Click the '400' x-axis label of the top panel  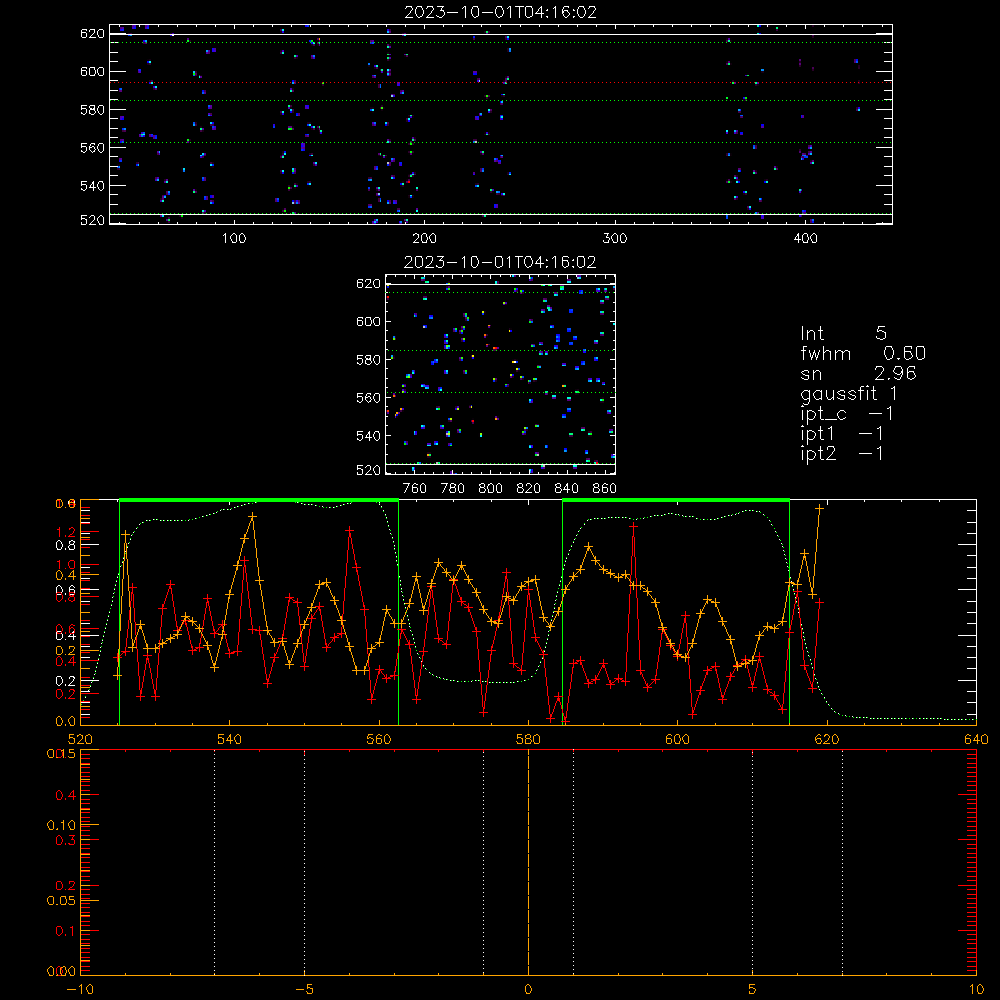tap(805, 239)
